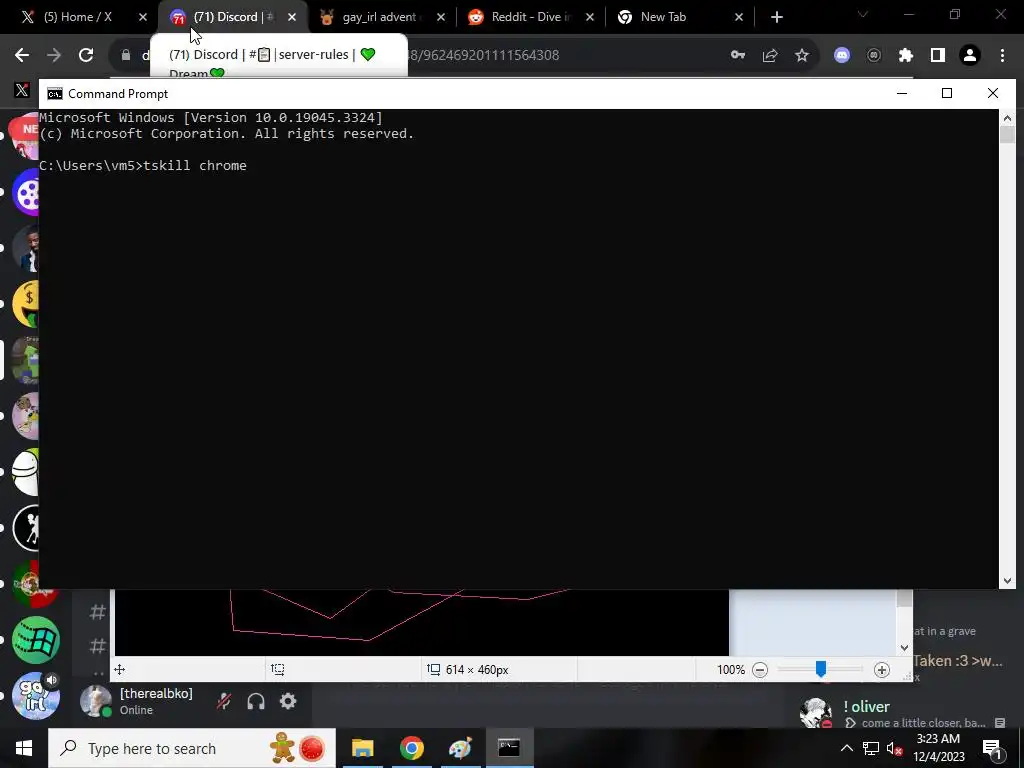Click the Command Prompt title bar icon
This screenshot has width=1024, height=768.
[55, 93]
